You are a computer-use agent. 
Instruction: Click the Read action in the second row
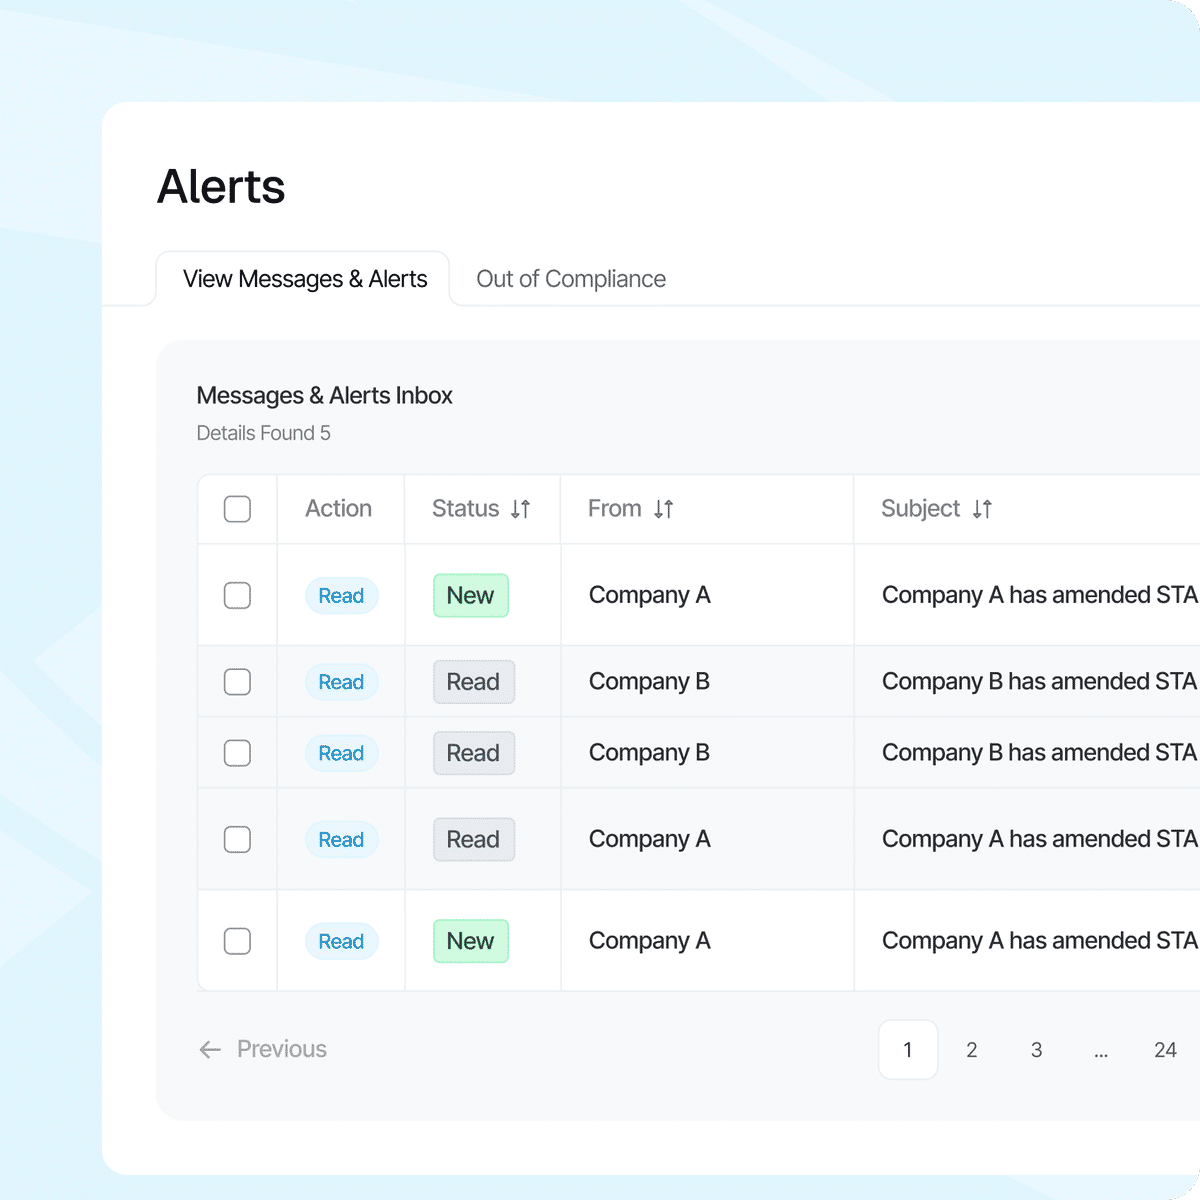coord(341,682)
